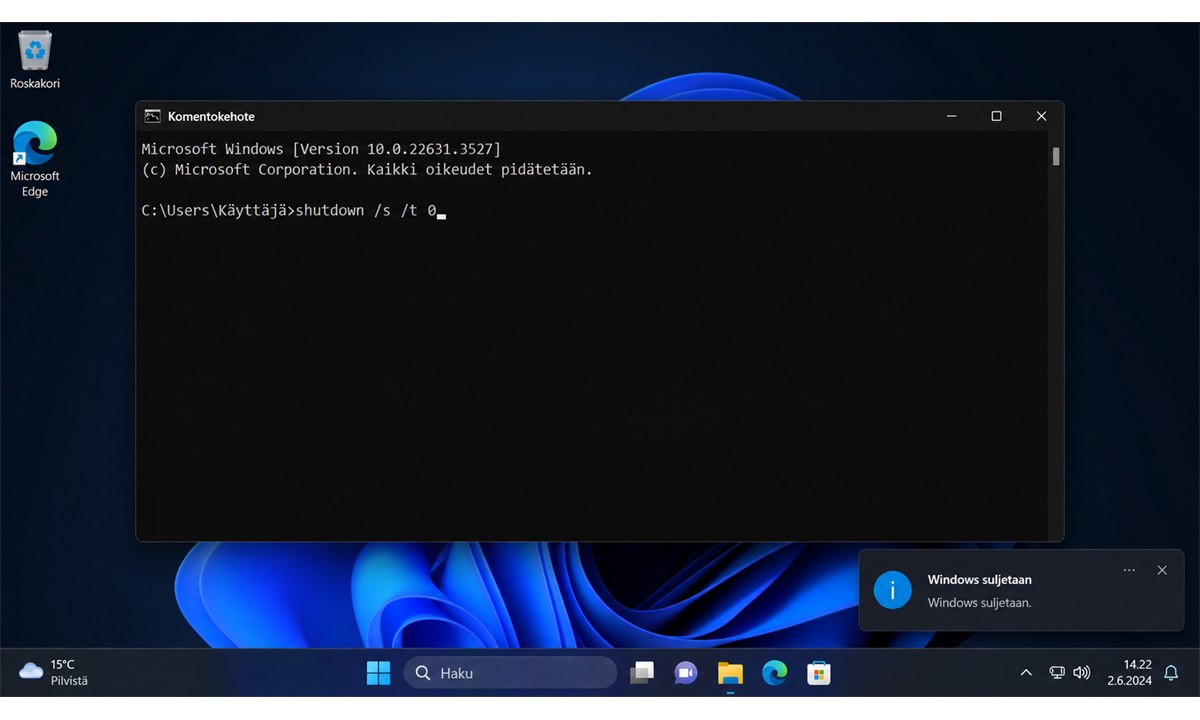Viewport: 1200px width, 720px height.
Task: Launch Microsoft Edge from the taskbar
Action: [774, 673]
